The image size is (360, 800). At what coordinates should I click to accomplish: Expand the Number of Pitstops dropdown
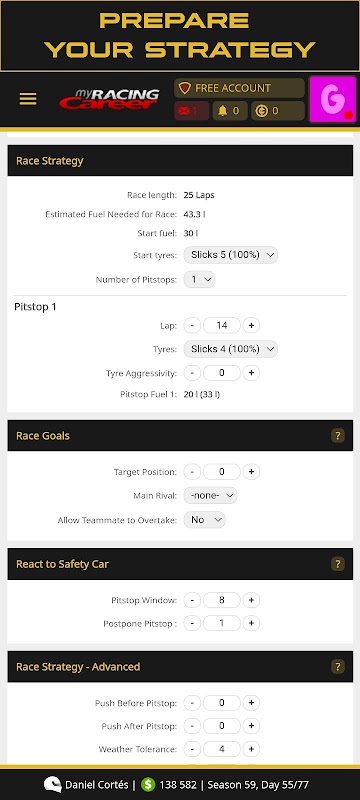pos(199,279)
